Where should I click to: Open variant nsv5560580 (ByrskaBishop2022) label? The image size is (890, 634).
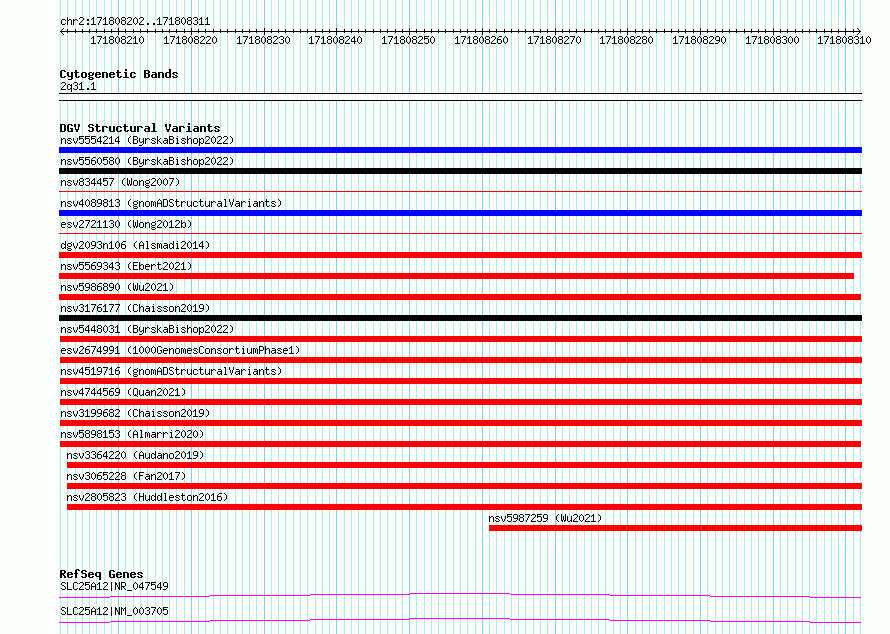[147, 161]
